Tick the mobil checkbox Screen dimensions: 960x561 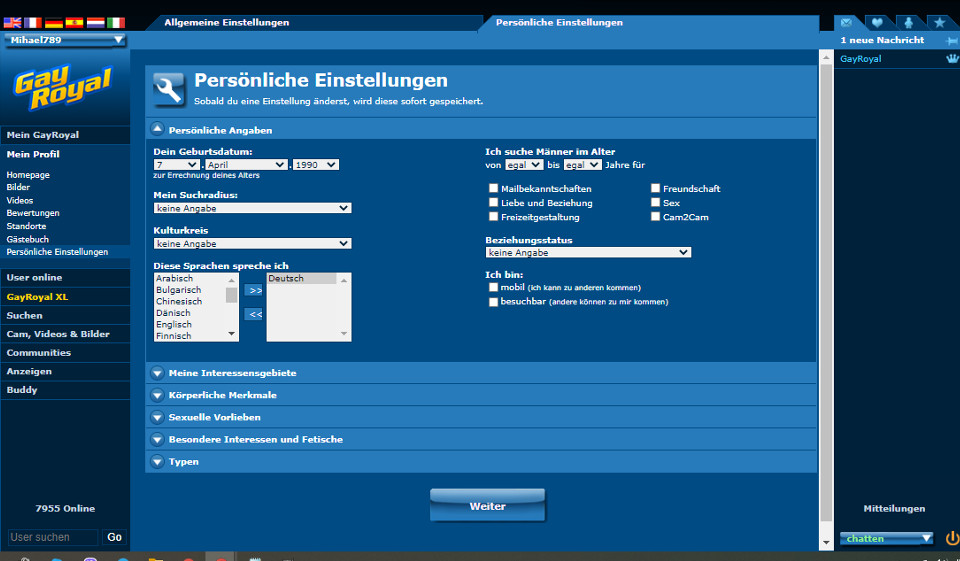tap(494, 287)
